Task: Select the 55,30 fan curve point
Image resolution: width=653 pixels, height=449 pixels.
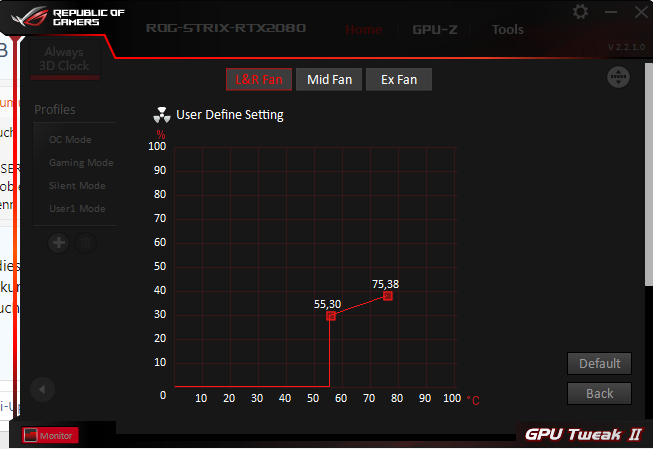Action: point(331,316)
